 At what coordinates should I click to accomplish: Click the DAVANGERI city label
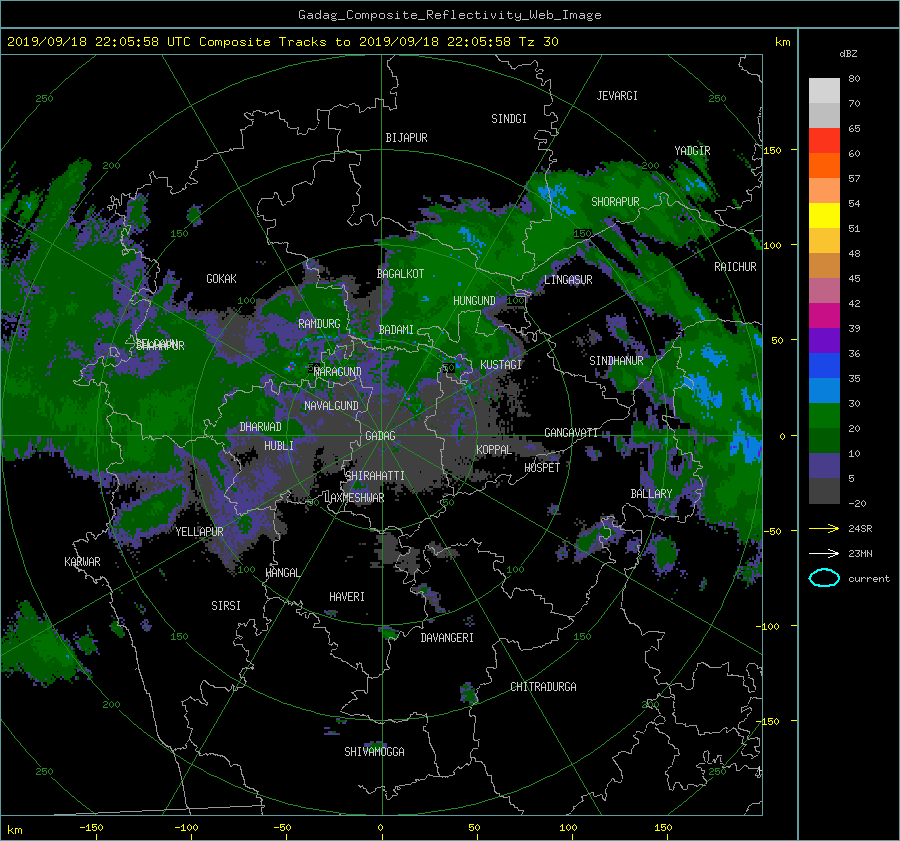click(x=447, y=638)
